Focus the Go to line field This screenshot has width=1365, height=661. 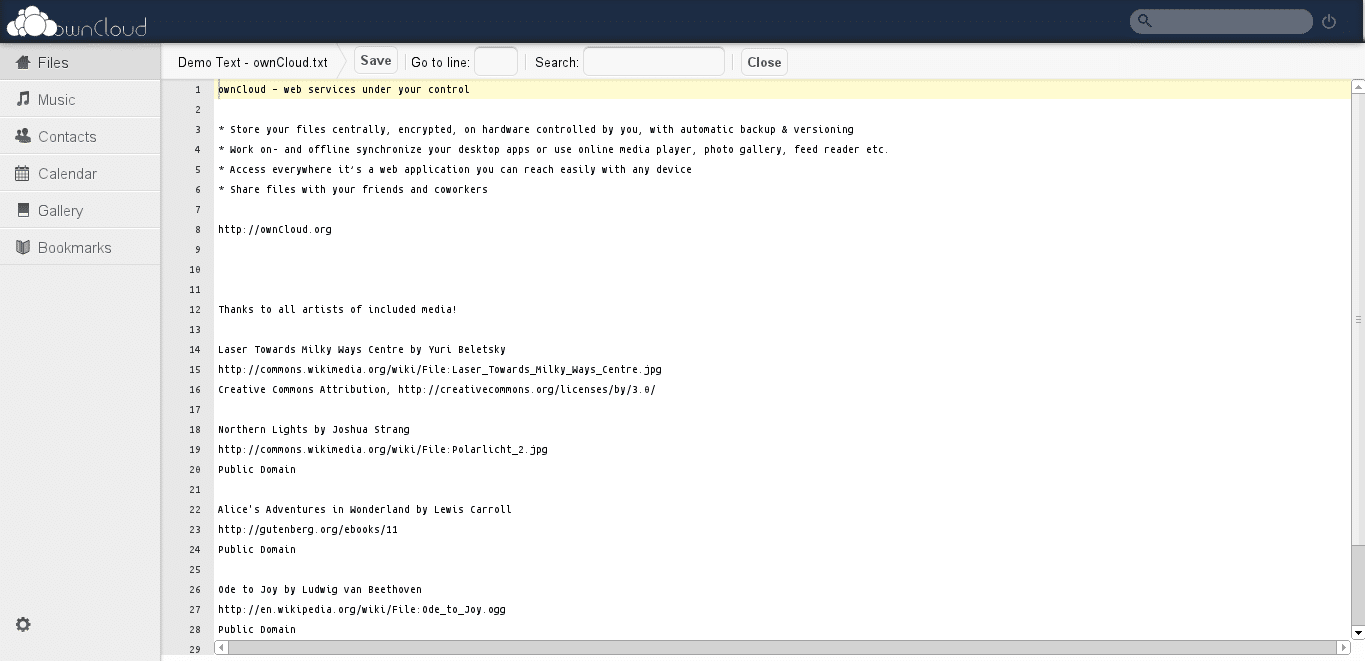[x=496, y=62]
